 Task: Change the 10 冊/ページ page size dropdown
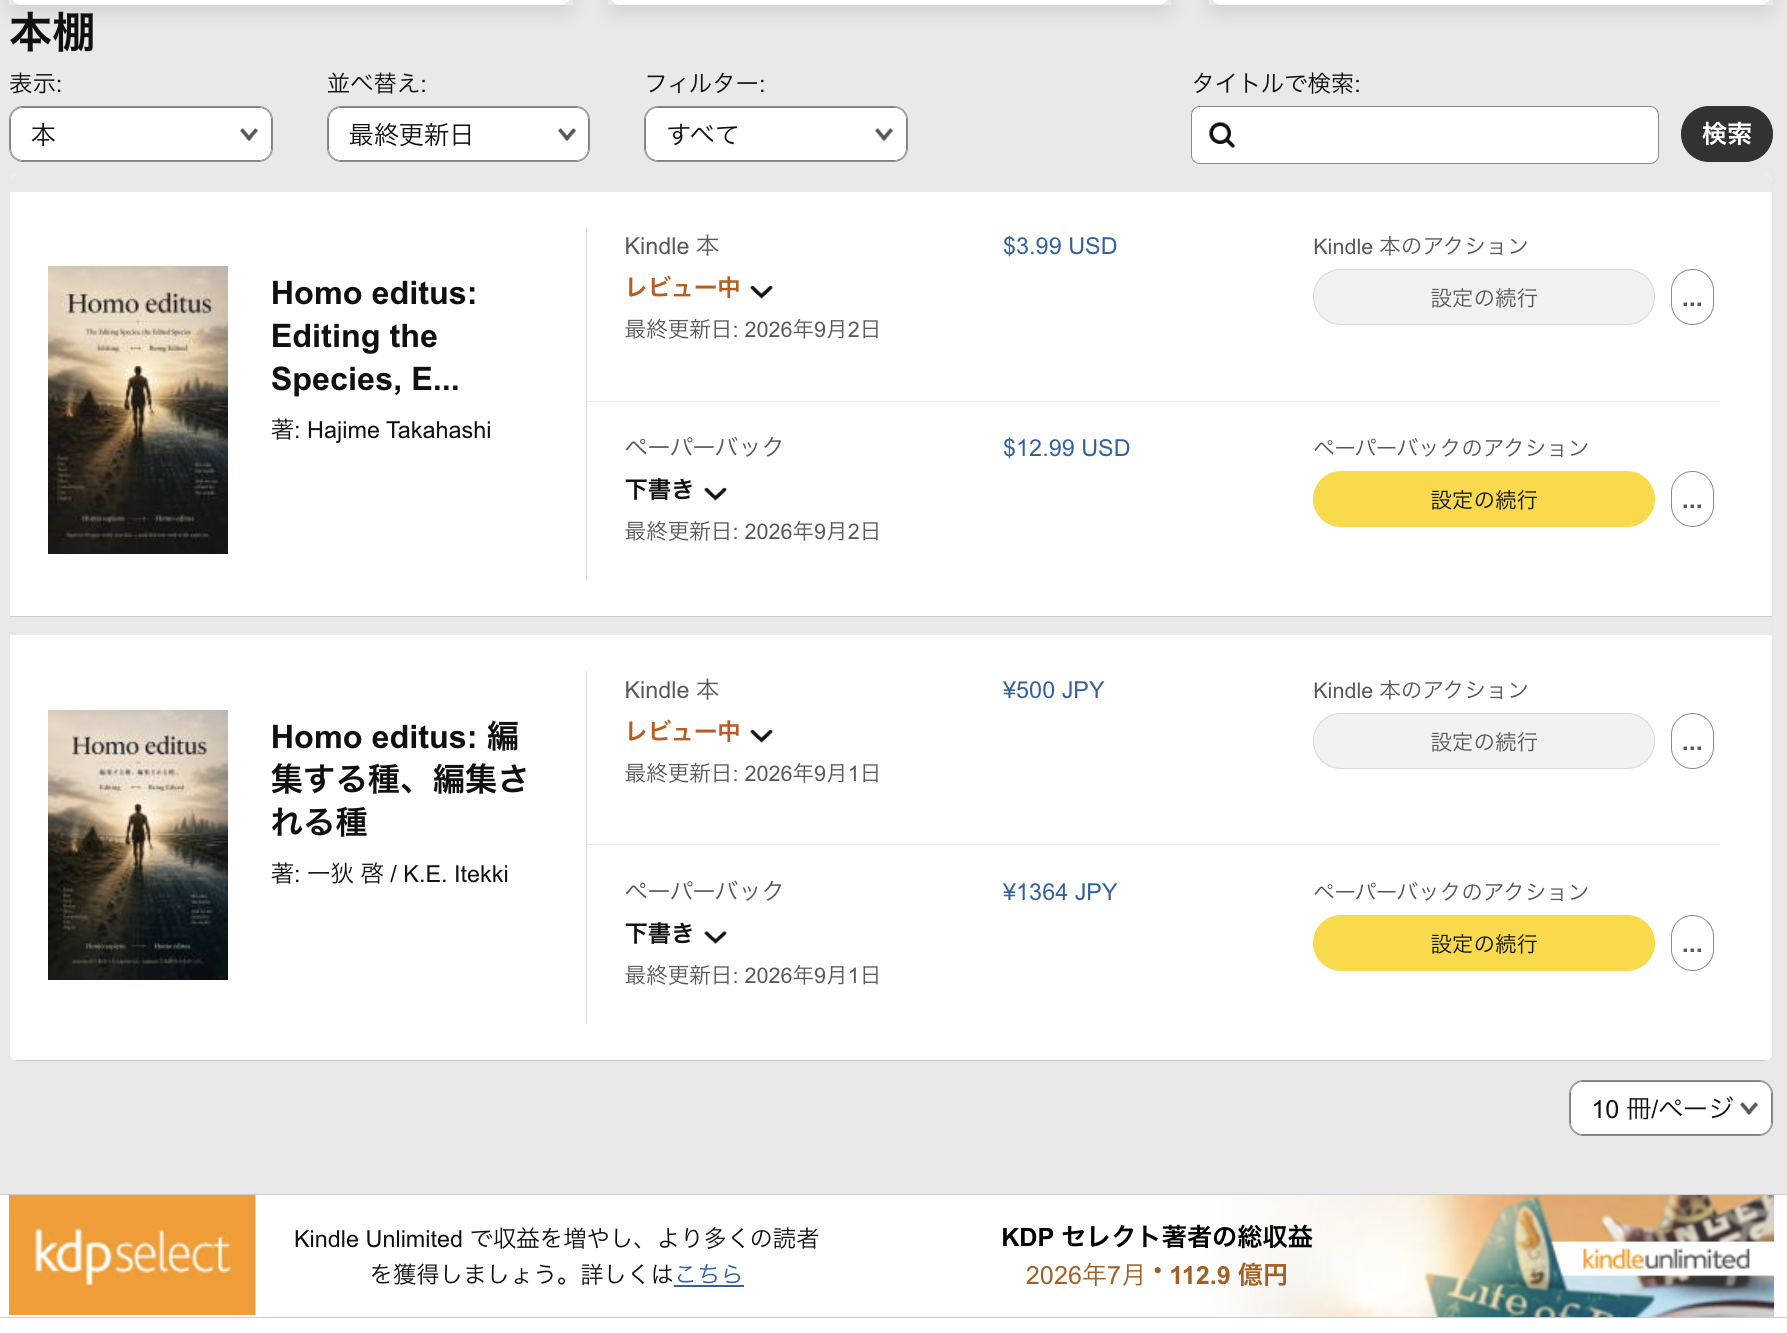(x=1671, y=1108)
